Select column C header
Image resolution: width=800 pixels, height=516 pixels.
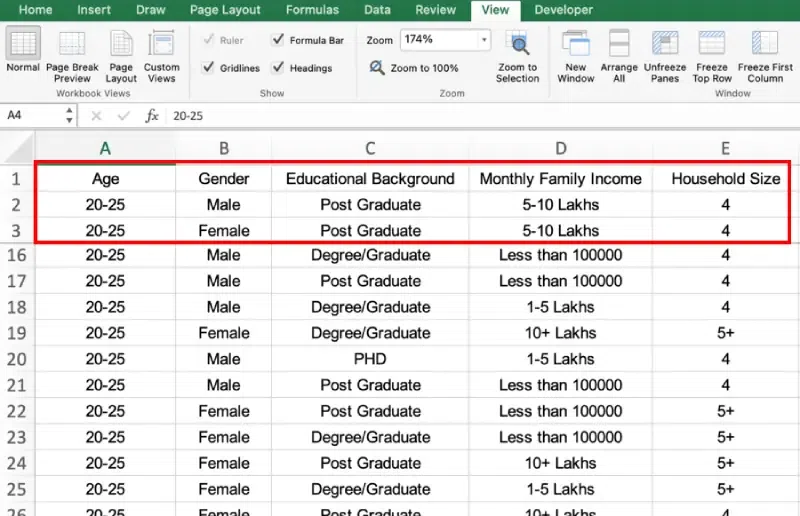370,149
